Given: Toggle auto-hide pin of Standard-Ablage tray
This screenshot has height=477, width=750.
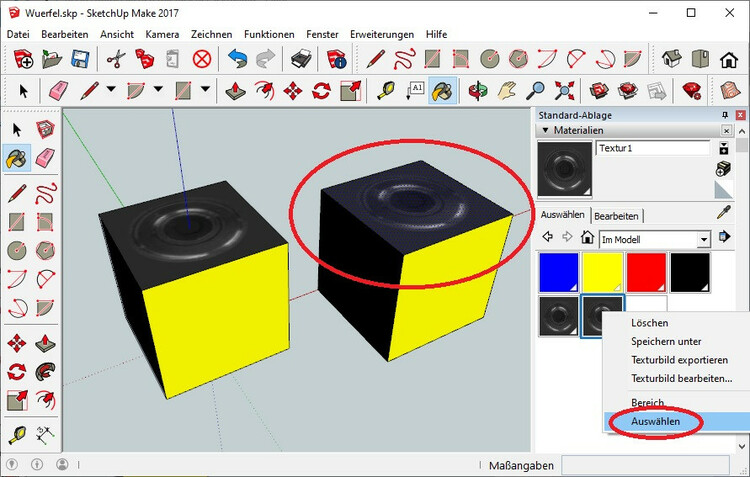Looking at the screenshot, I should pyautogui.click(x=726, y=115).
